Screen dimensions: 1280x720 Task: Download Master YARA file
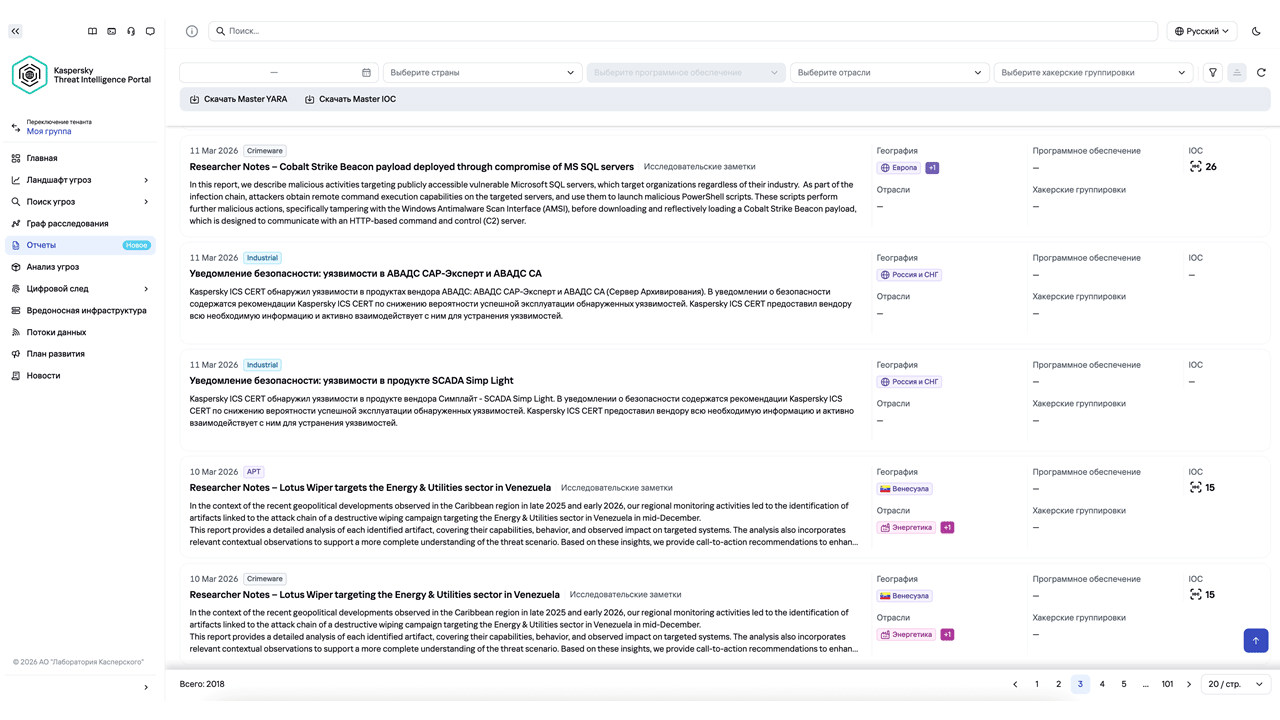[x=238, y=99]
